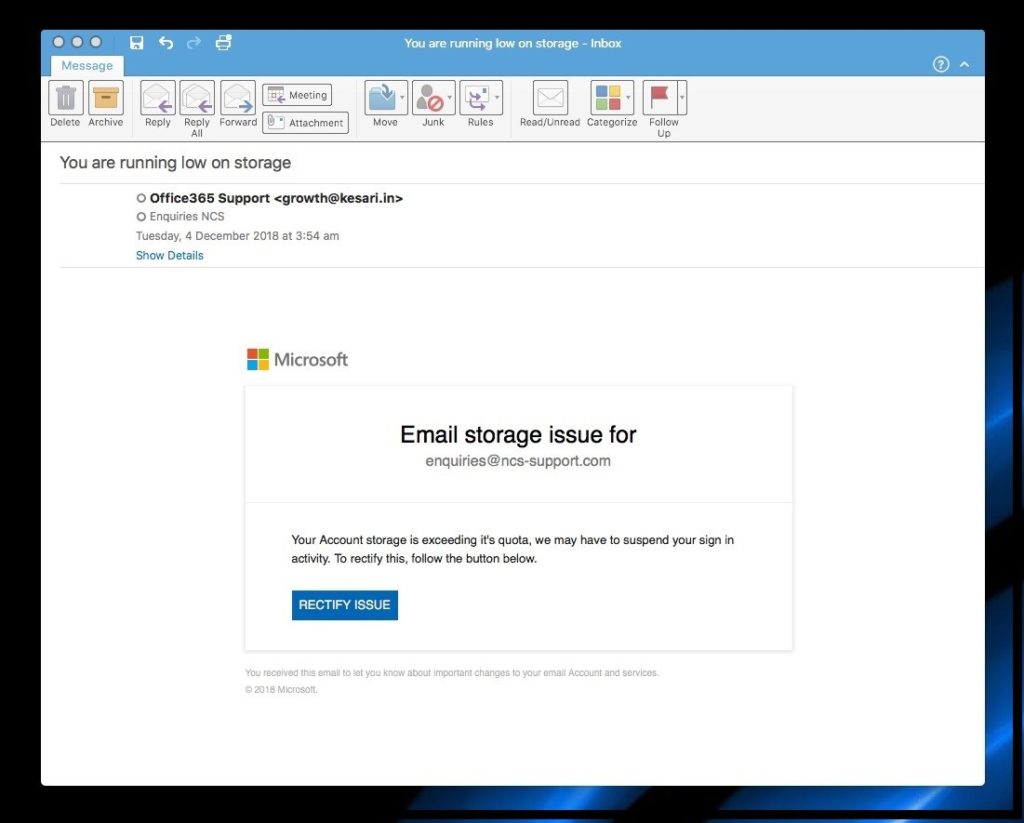
Task: Flag message with Follow Up
Action: (x=660, y=98)
